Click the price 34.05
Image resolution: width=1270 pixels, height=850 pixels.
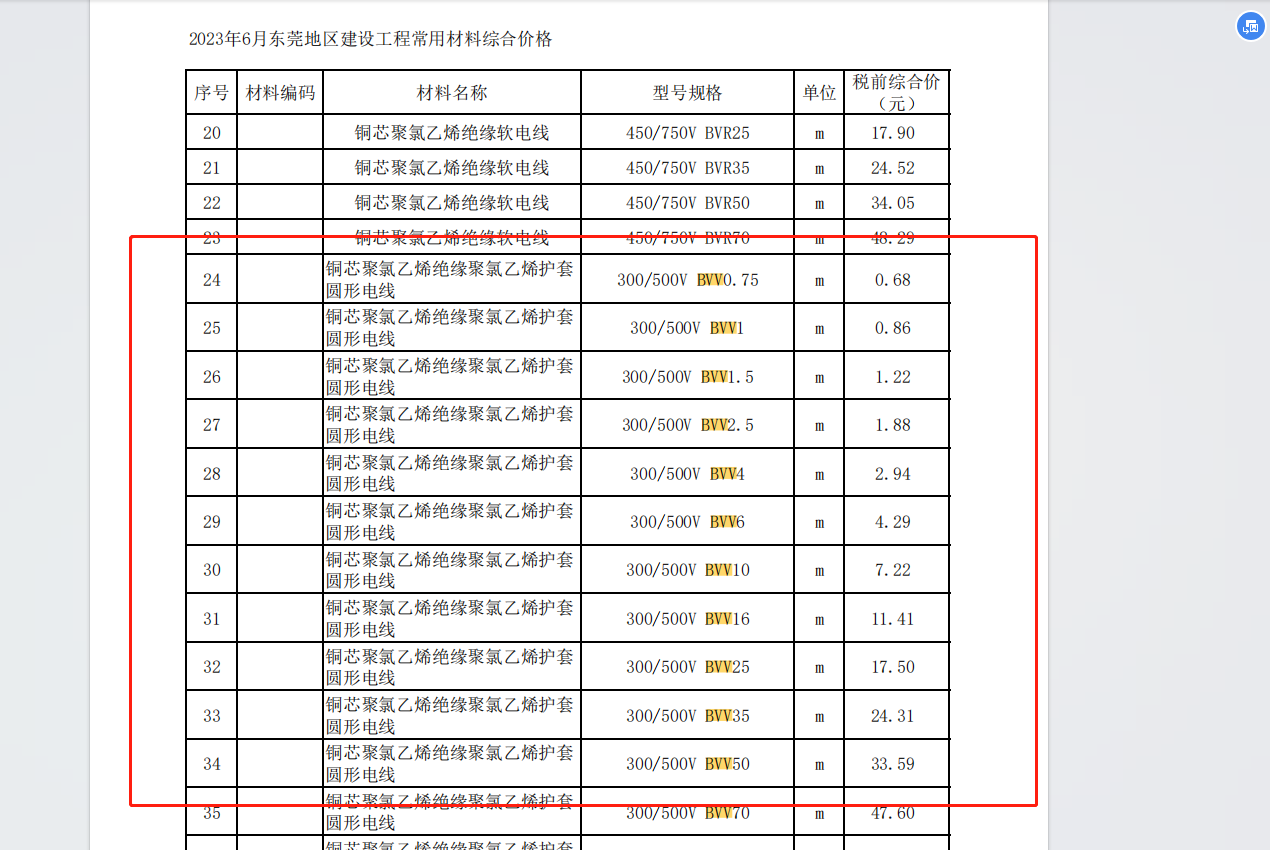[893, 203]
